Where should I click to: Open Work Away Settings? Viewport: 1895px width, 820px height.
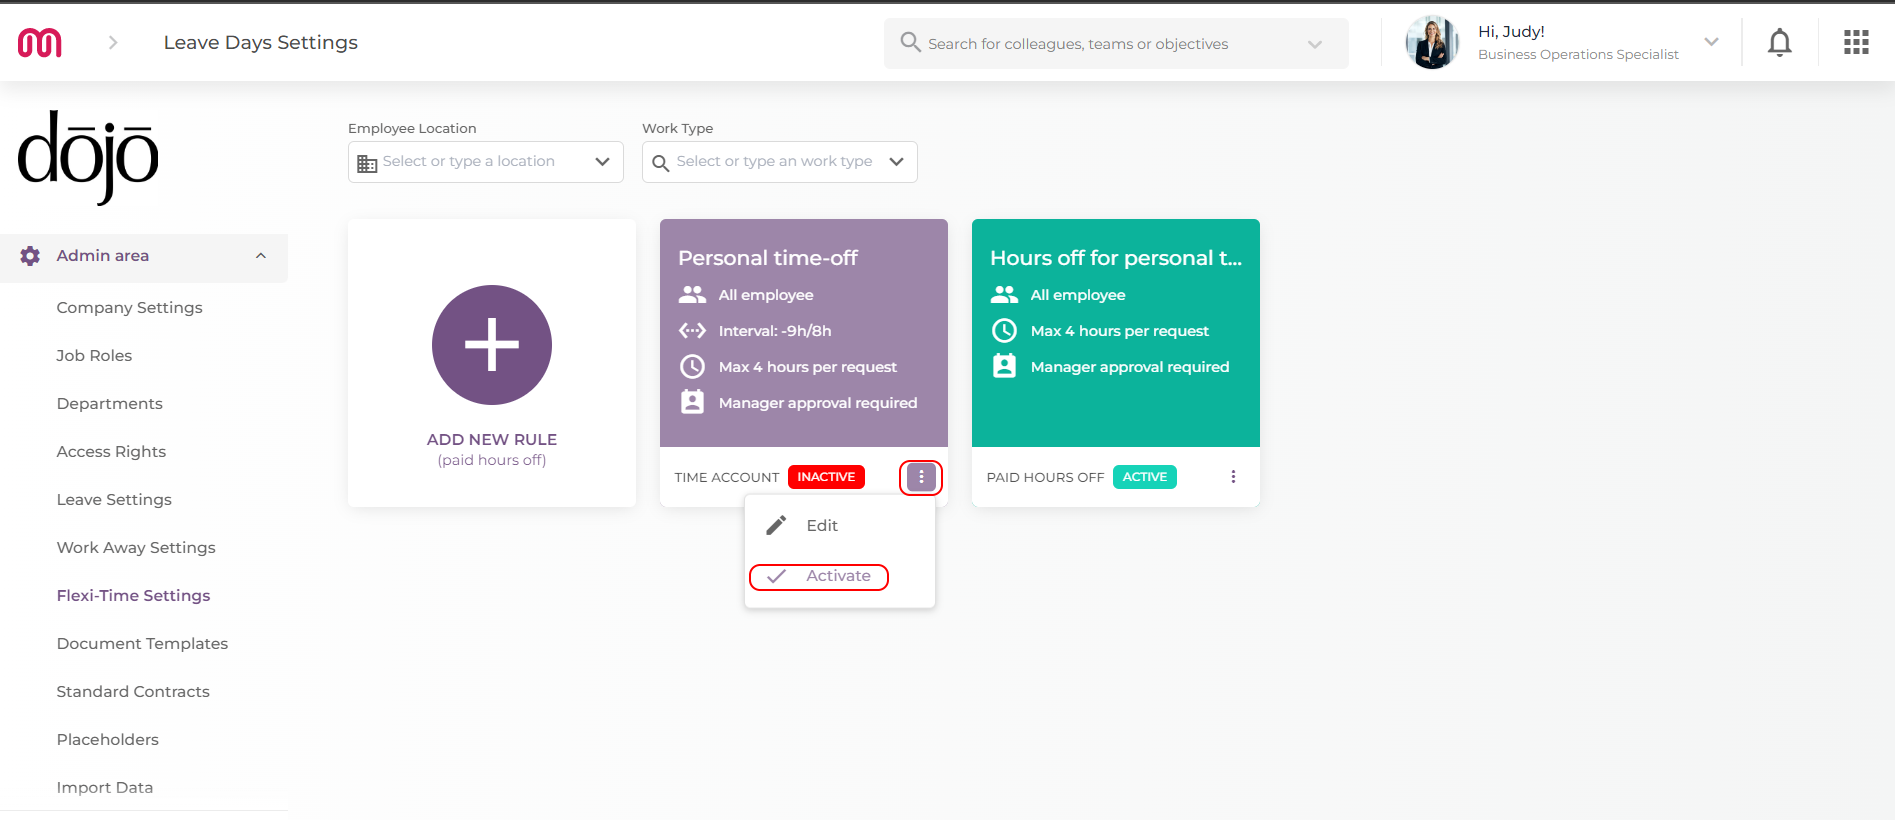[x=136, y=548]
